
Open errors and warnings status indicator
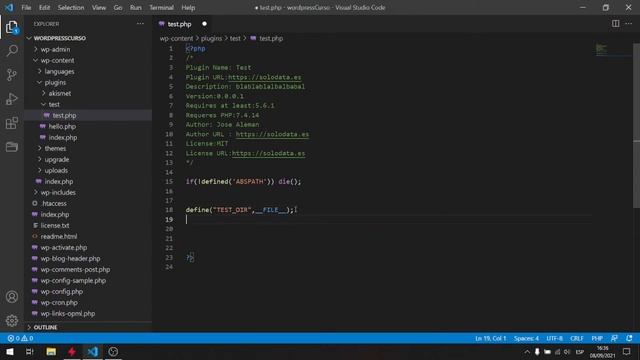(x=20, y=338)
